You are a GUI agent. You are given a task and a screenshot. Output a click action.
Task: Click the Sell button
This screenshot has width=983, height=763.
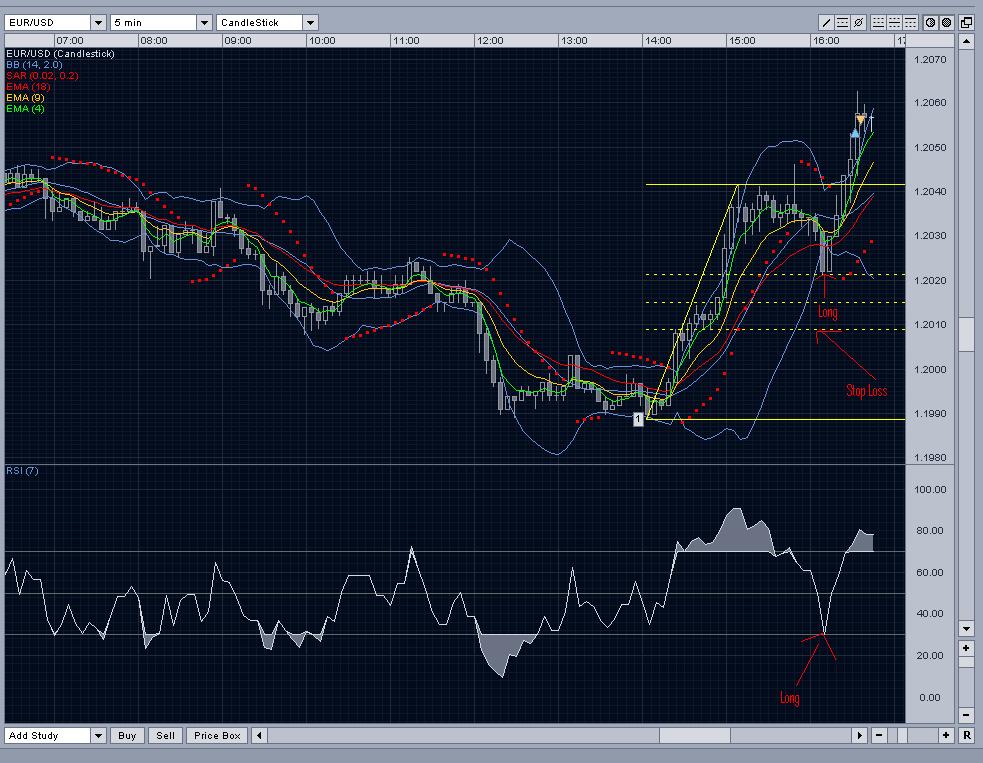point(165,735)
